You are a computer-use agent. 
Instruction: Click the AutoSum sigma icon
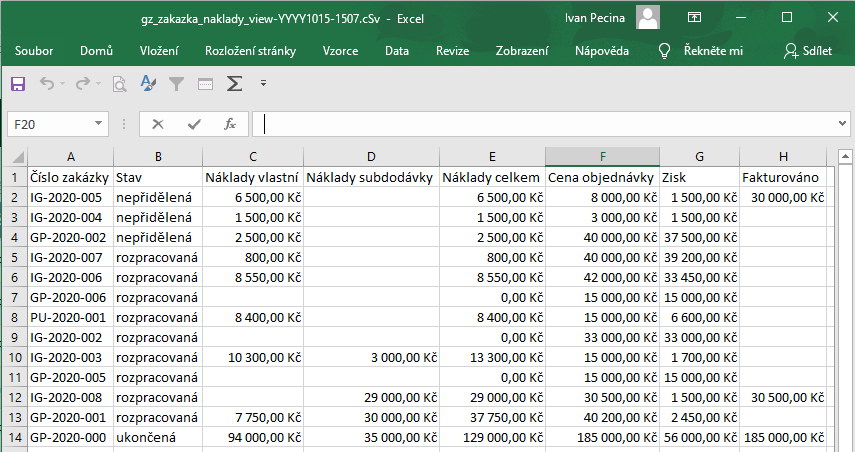(234, 83)
